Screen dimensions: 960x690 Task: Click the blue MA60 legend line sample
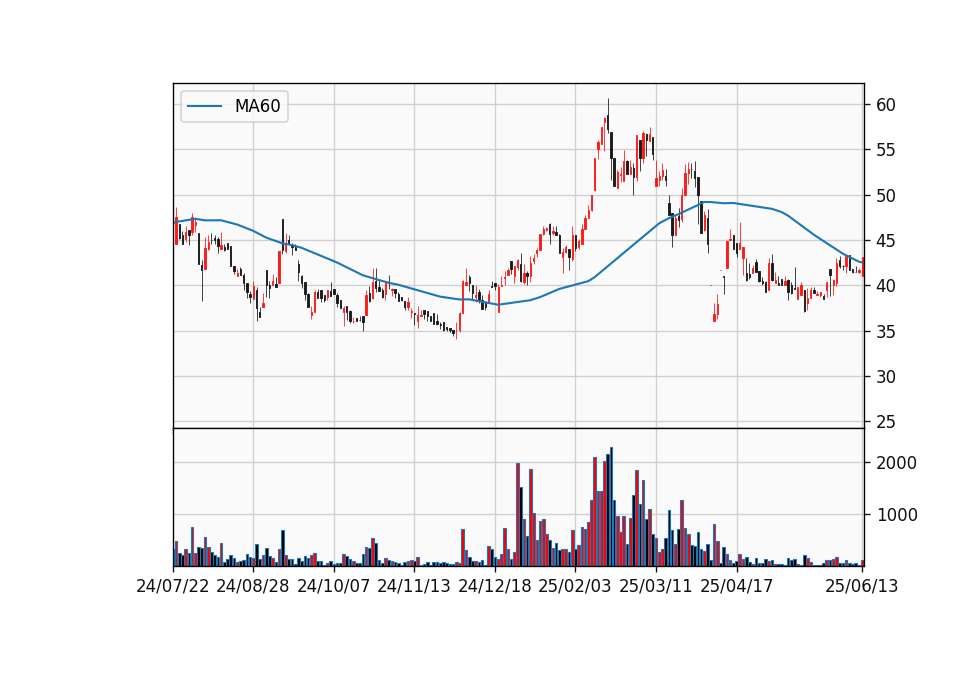tap(204, 106)
